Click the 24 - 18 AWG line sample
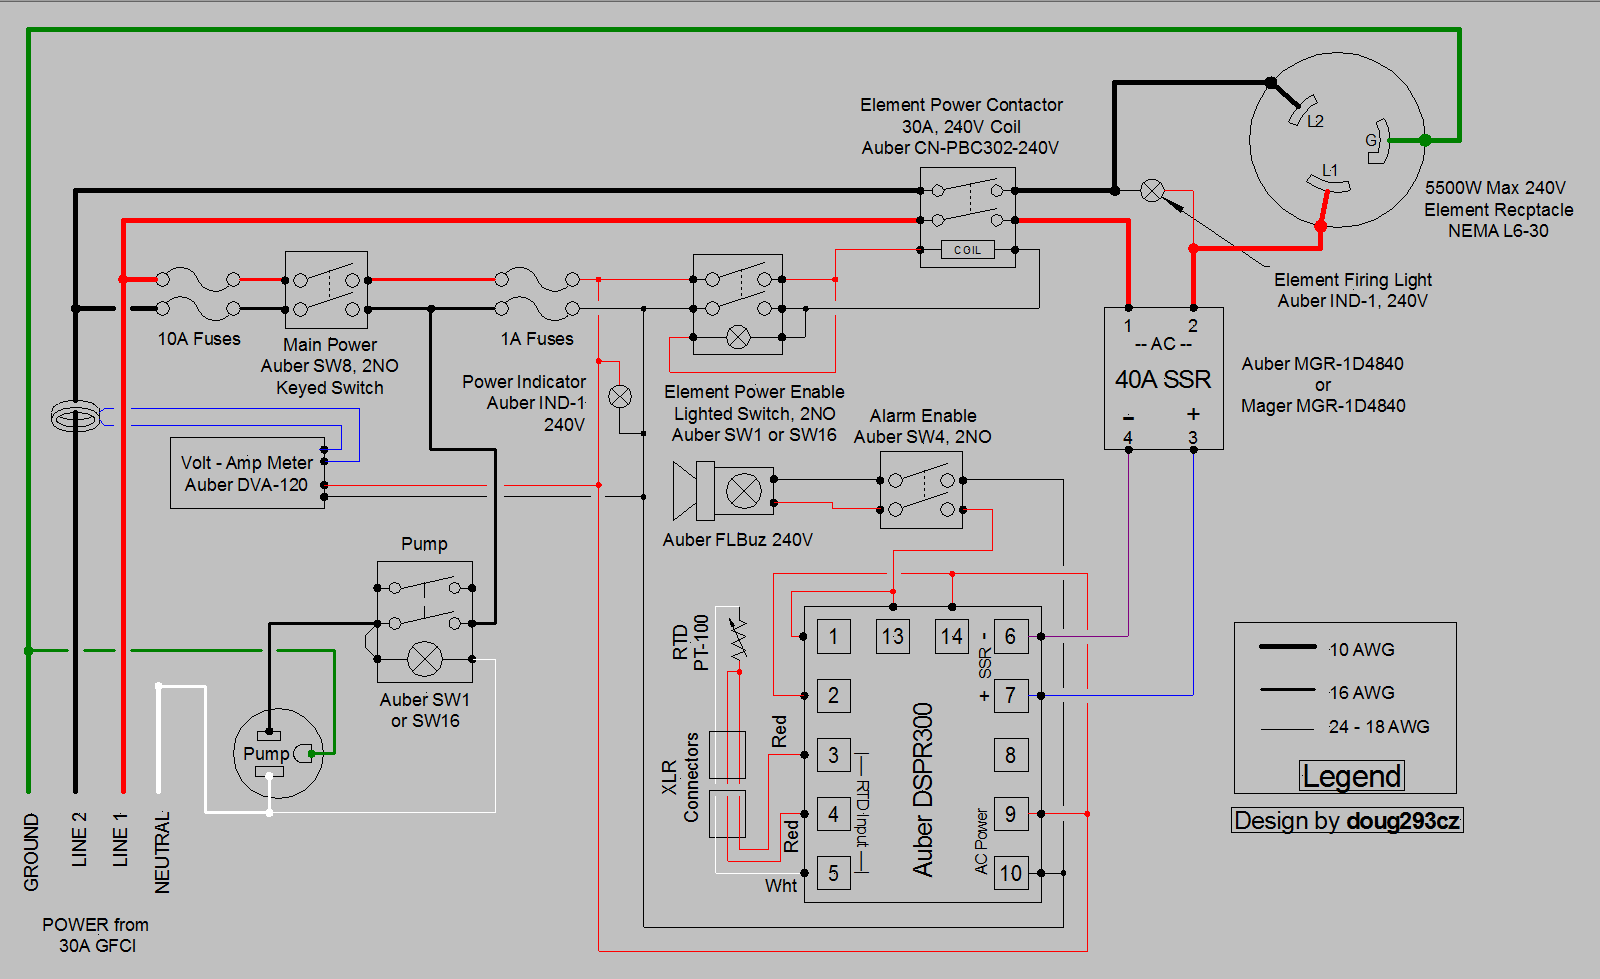 [x=1287, y=729]
